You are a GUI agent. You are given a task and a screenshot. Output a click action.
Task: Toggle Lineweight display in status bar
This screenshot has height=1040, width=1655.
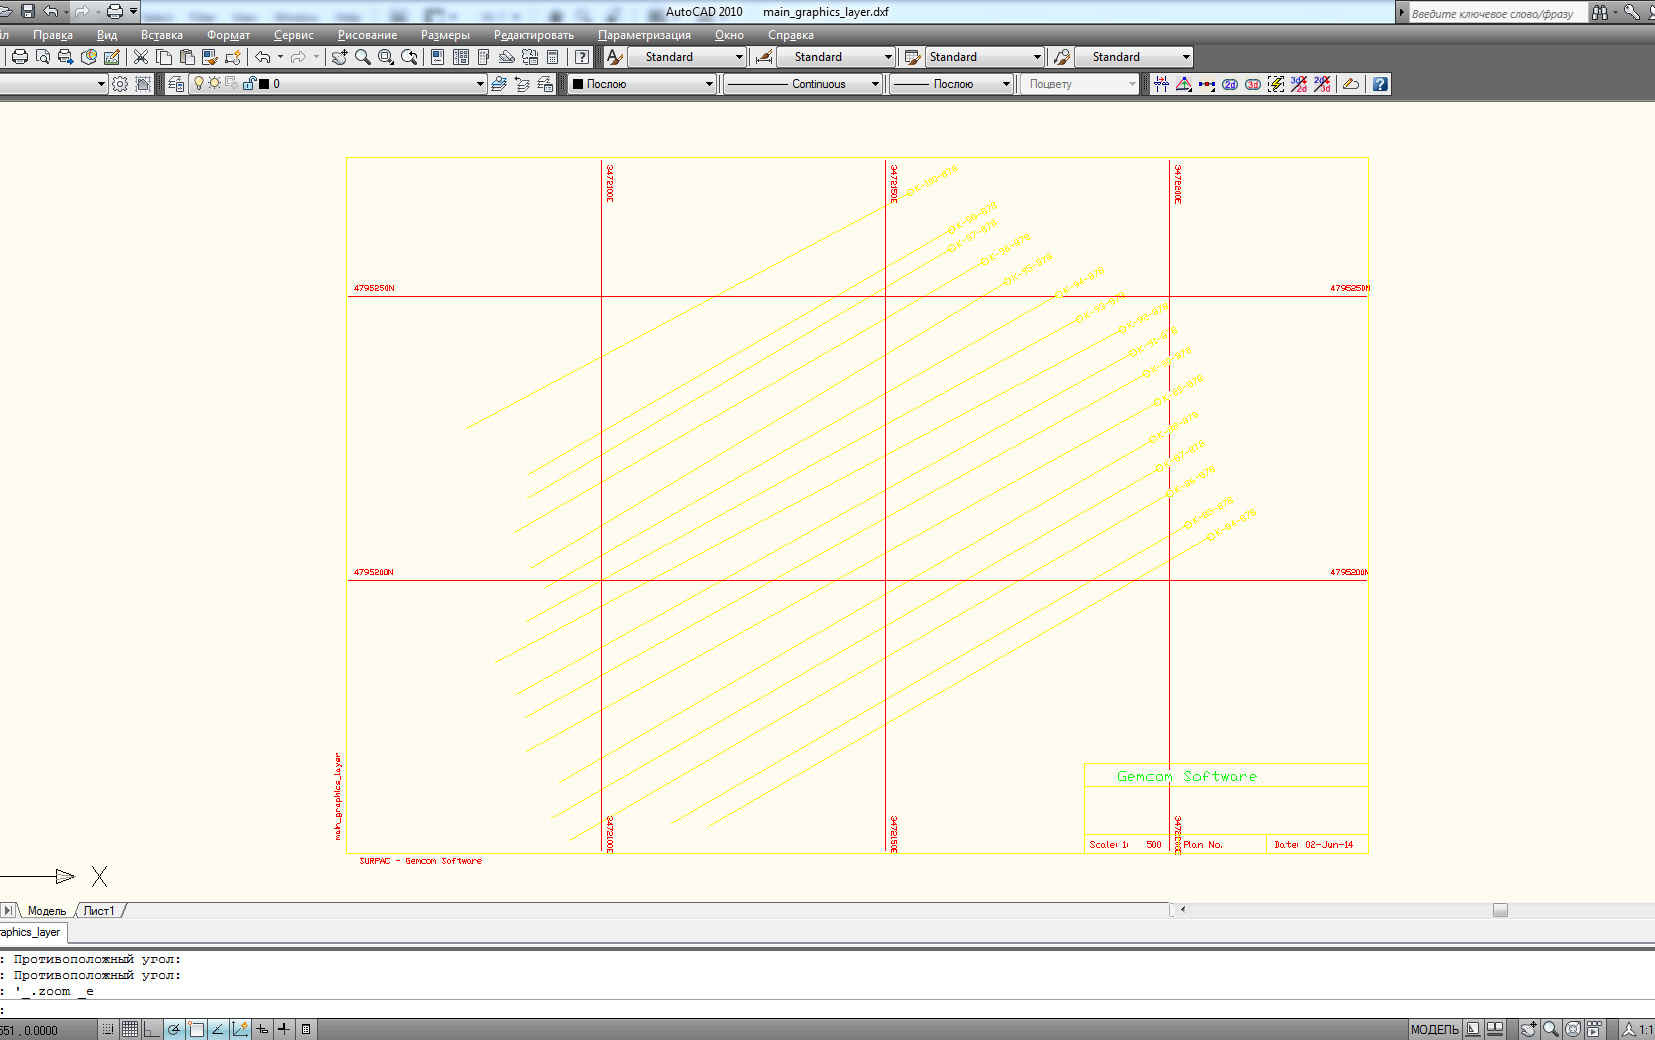pyautogui.click(x=284, y=1029)
